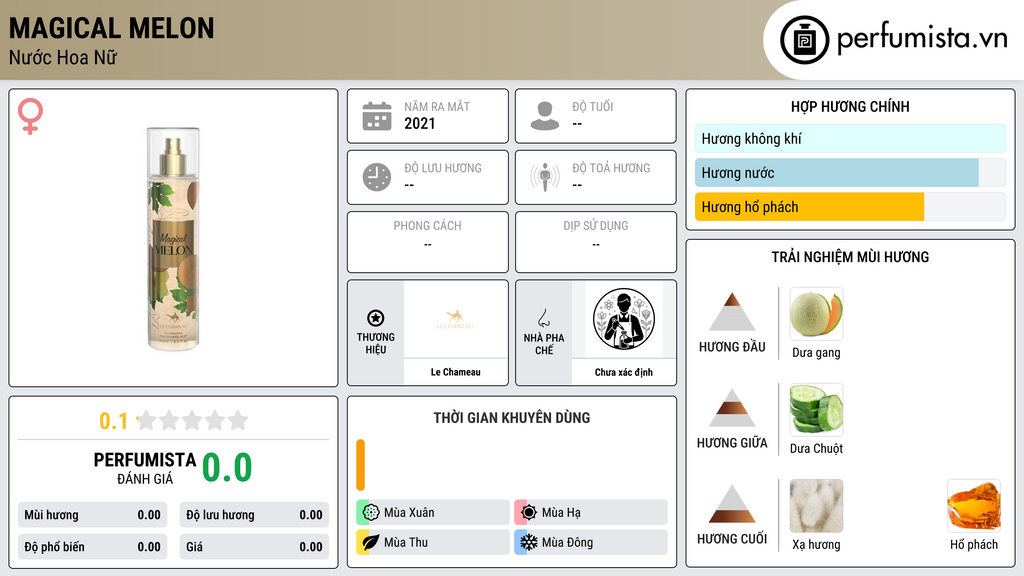Click the Hương Đầu pyramid icon
Viewport: 1024px width, 576px height.
(732, 312)
